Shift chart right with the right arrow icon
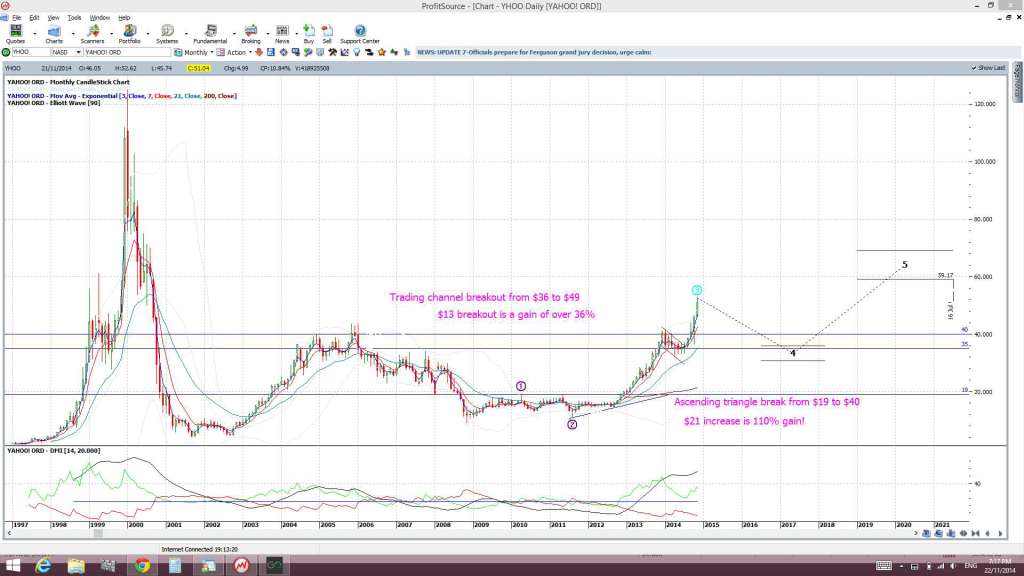The height and width of the screenshot is (576, 1024). click(1000, 534)
